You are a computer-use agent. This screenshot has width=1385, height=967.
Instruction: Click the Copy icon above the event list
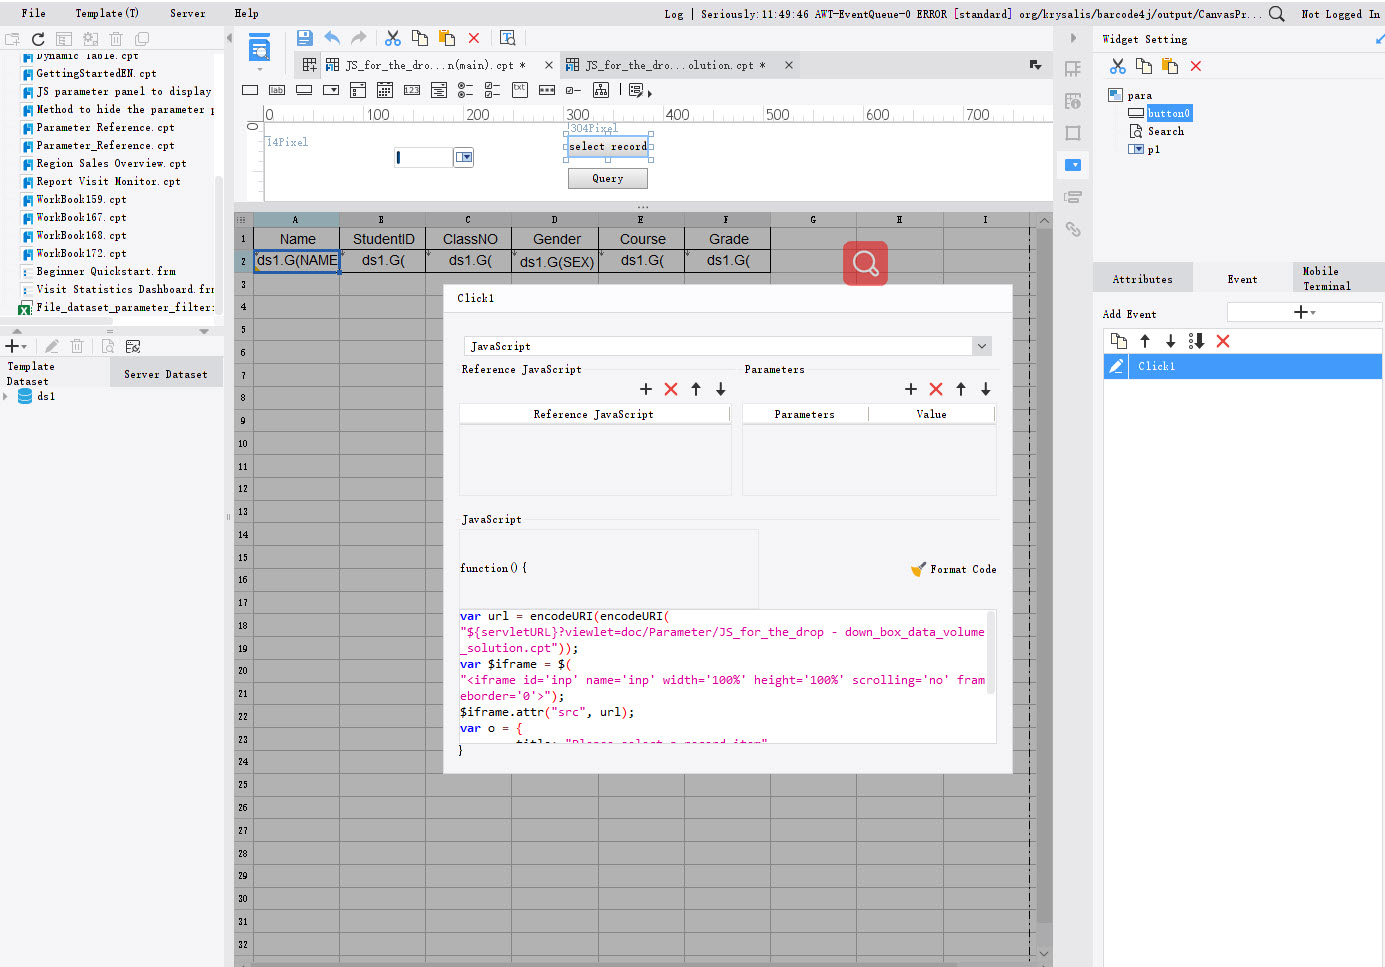(x=1119, y=341)
